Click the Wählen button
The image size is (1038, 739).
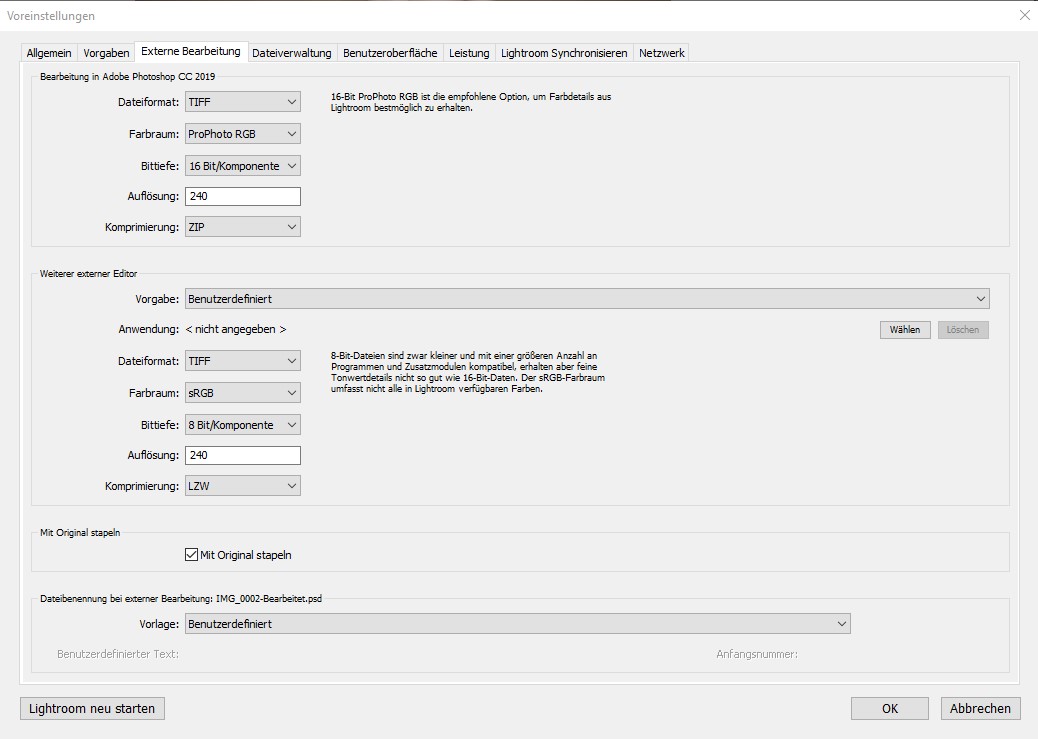(x=905, y=330)
